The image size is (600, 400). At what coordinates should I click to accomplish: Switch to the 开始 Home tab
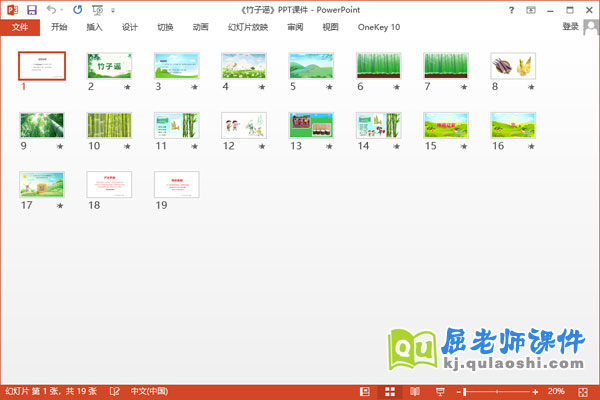pos(59,27)
